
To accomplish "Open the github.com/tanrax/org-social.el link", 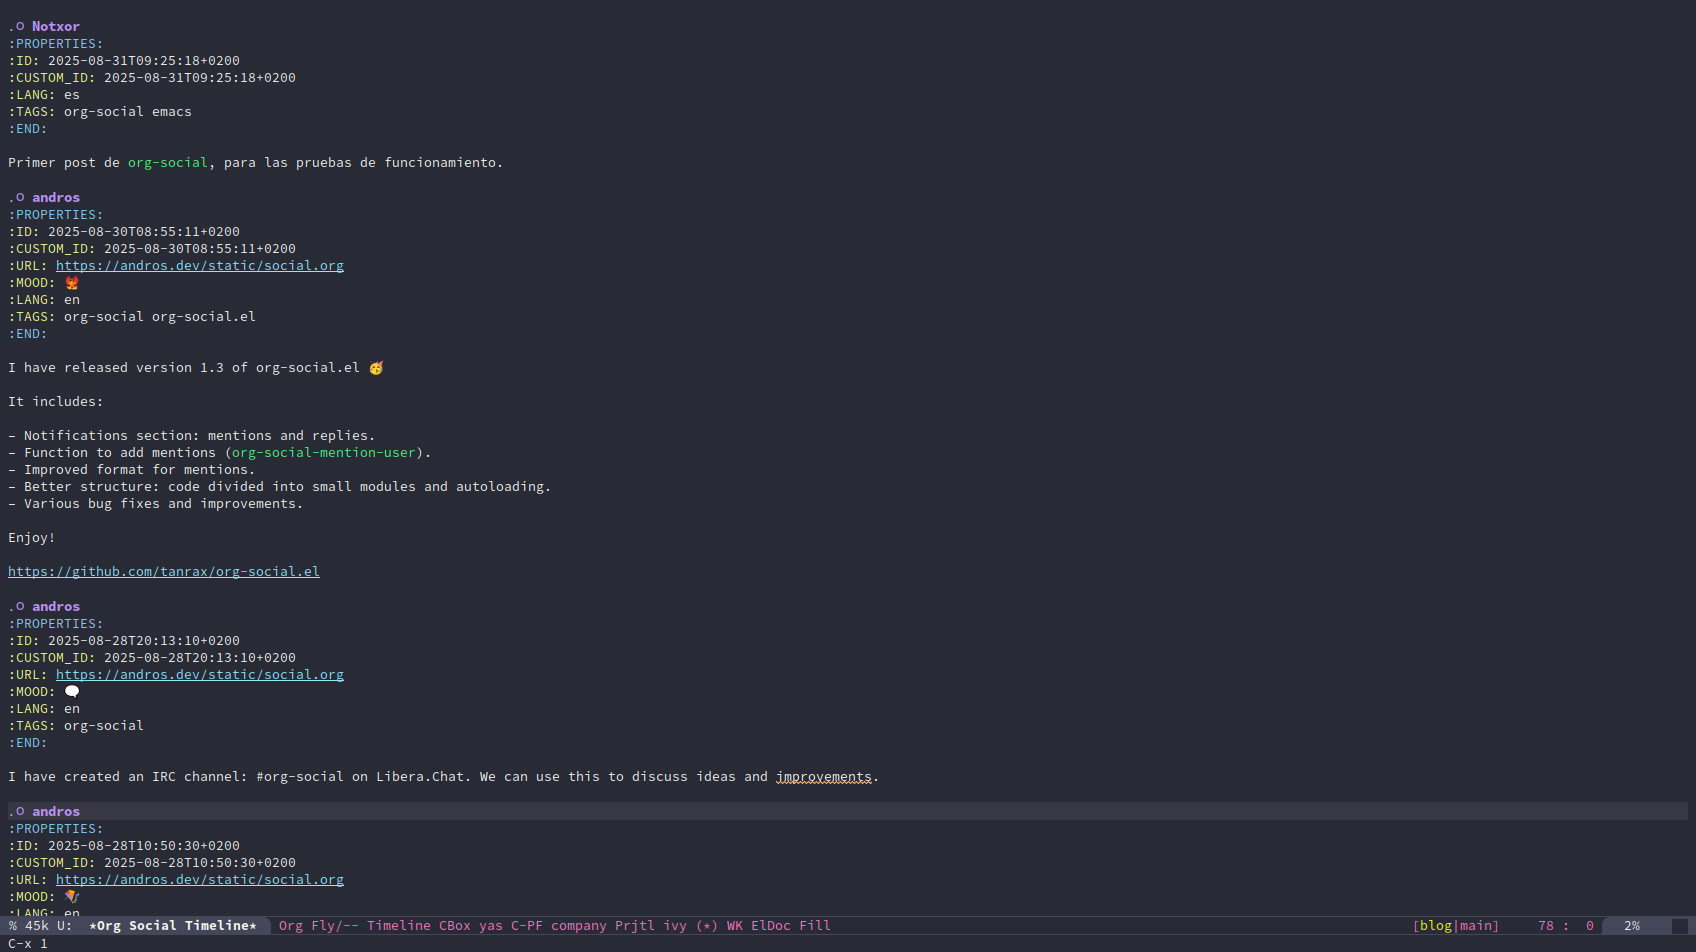I will [x=164, y=572].
